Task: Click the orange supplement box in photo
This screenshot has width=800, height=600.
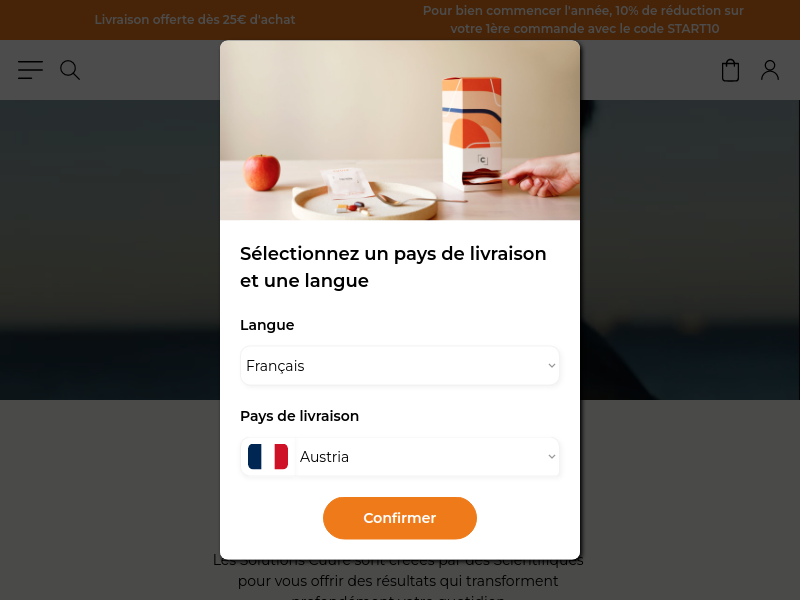Action: 472,134
